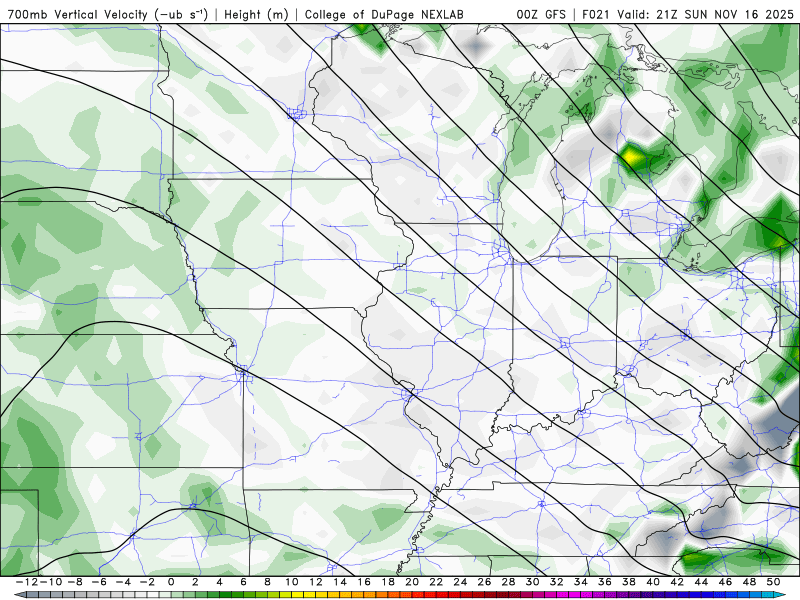The image size is (800, 600).
Task: Click the '10' colorbar scale label
Action: pos(292,582)
